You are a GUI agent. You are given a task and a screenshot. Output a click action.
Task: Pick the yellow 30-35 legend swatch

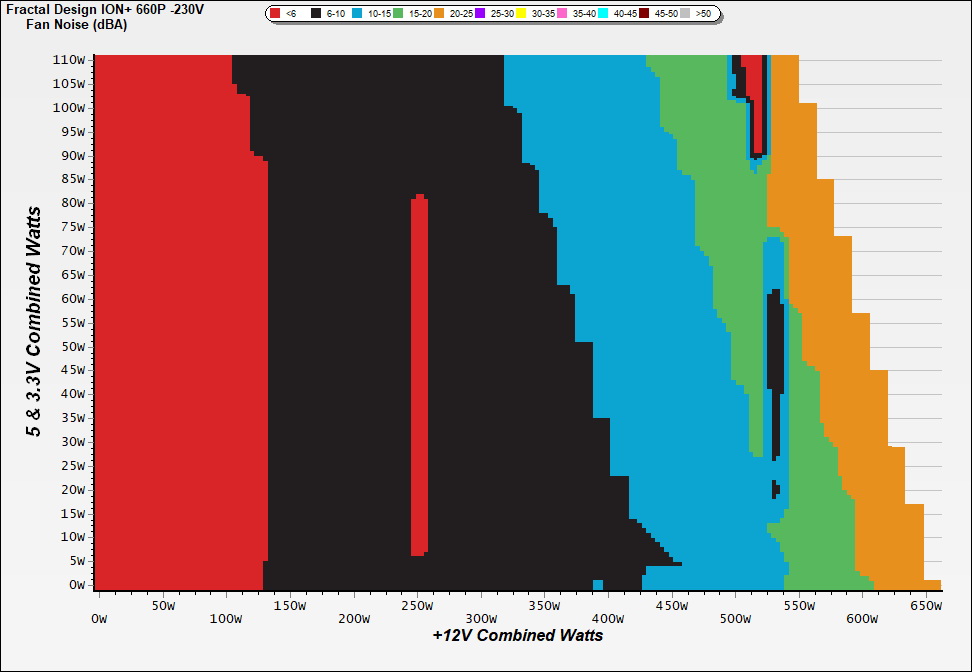pyautogui.click(x=521, y=14)
